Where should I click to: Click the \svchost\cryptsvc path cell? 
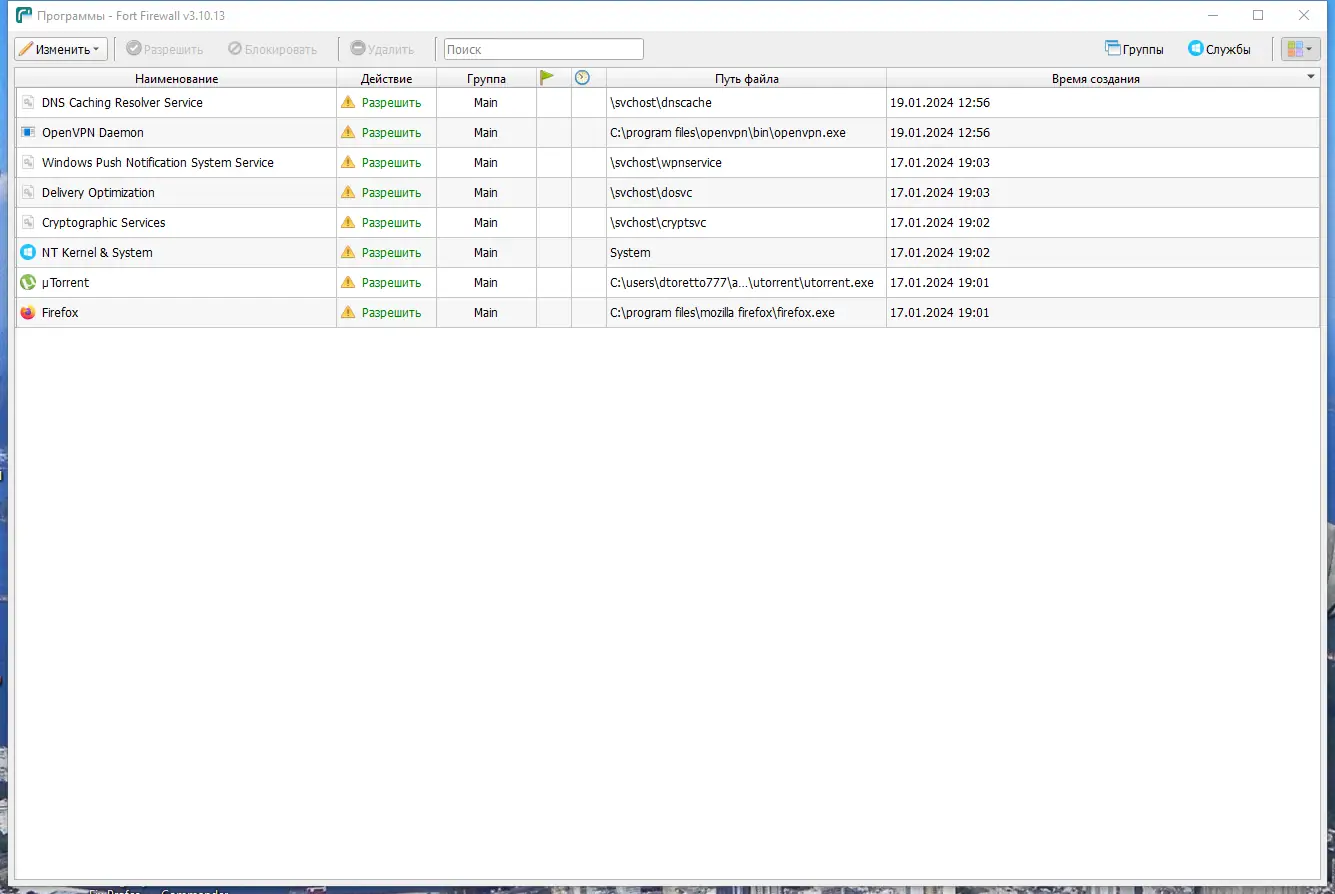[x=747, y=223]
